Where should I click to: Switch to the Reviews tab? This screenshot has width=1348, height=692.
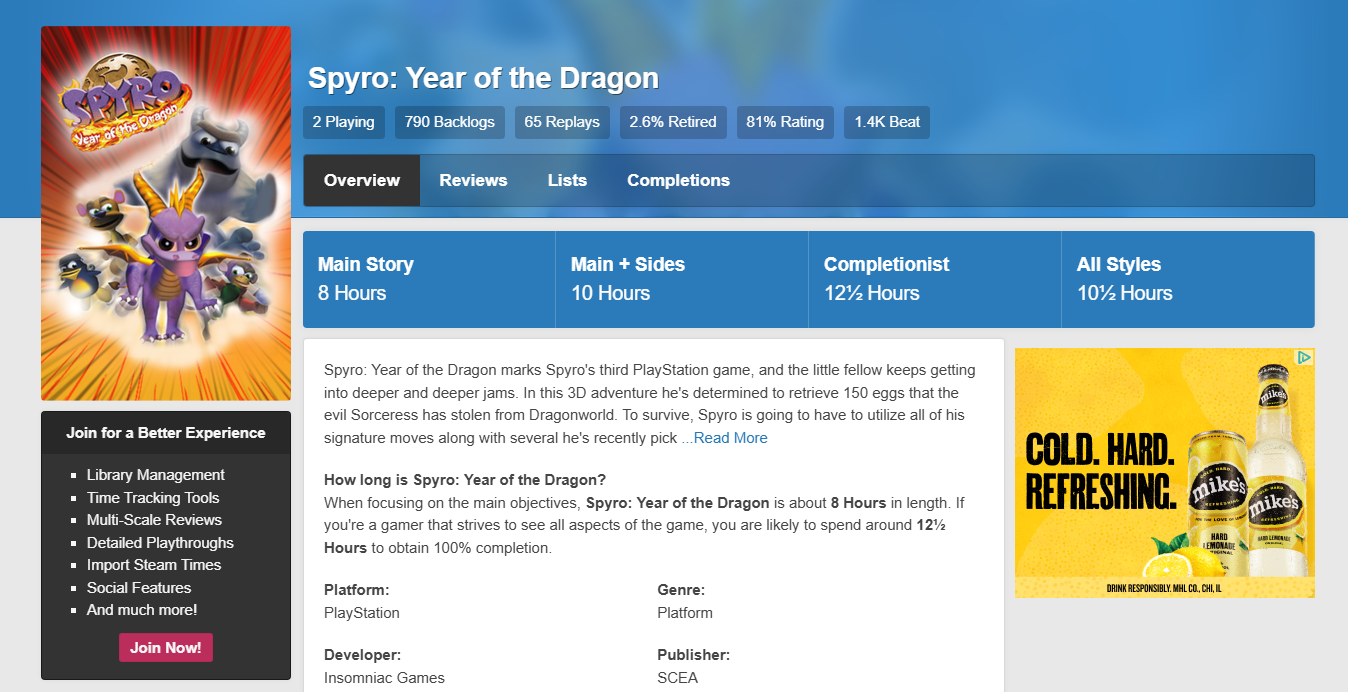pyautogui.click(x=473, y=180)
